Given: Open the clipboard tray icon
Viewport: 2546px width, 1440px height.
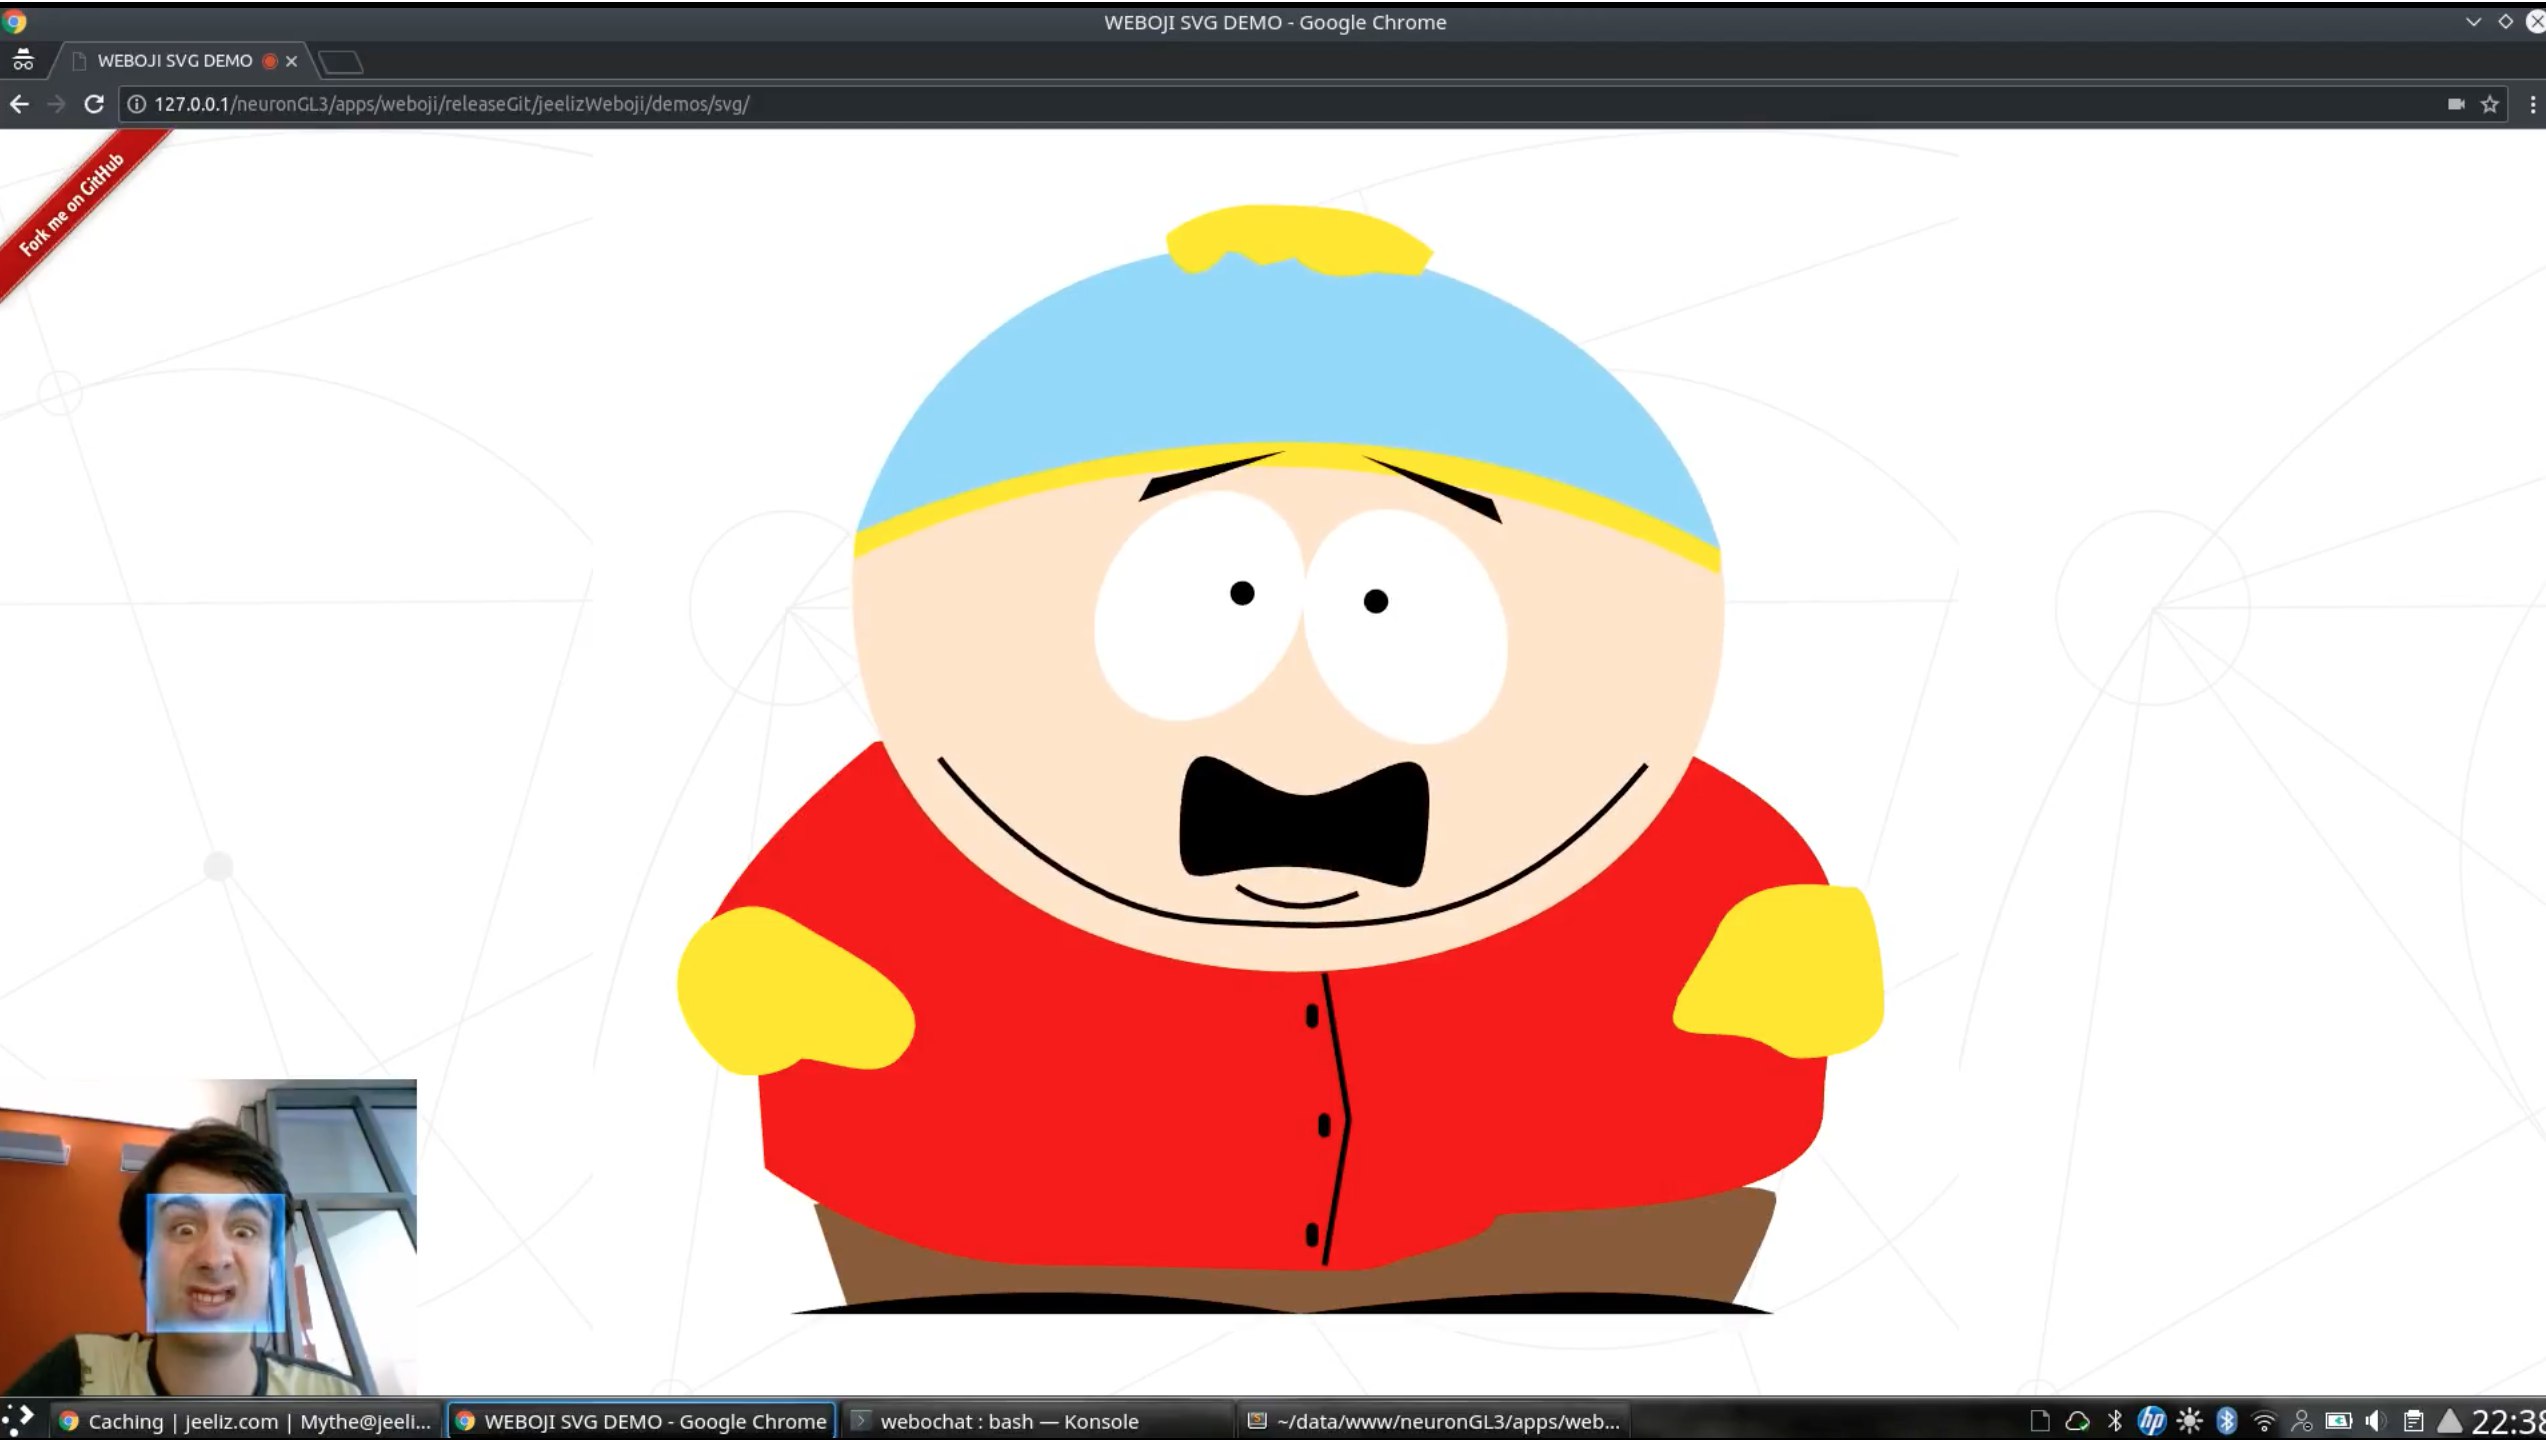Looking at the screenshot, I should (2413, 1421).
